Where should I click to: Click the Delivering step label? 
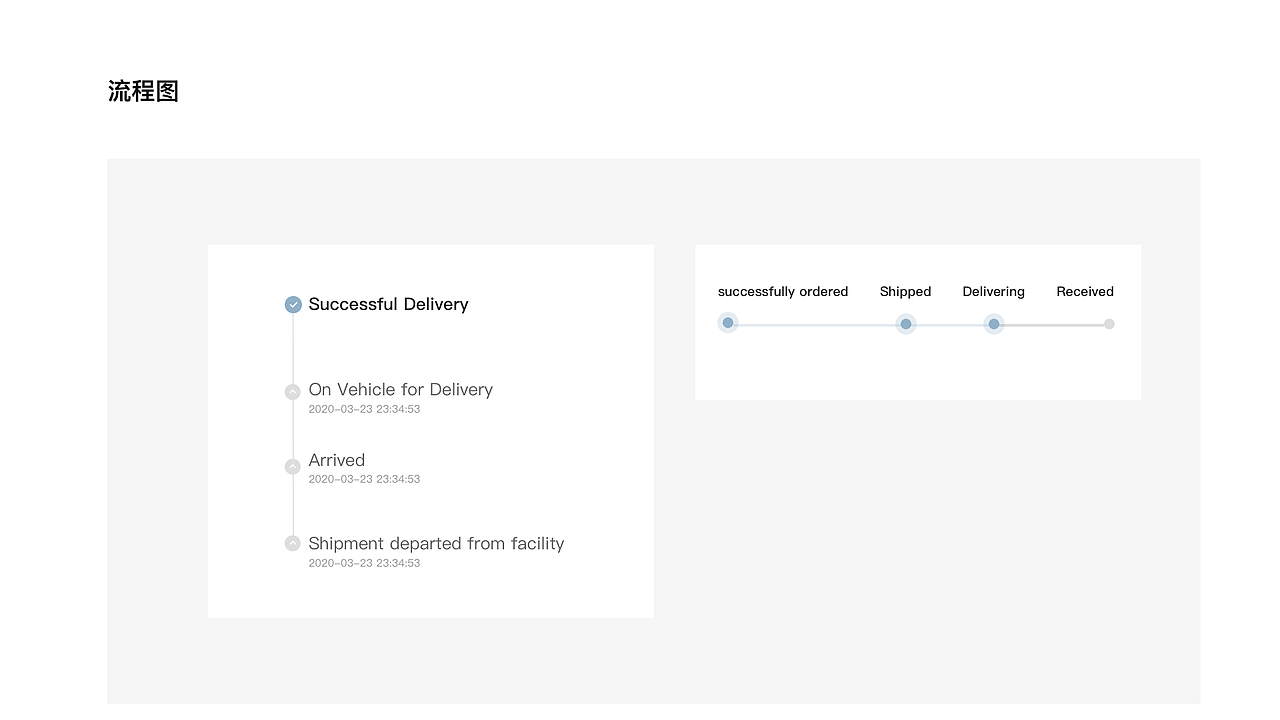tap(993, 292)
